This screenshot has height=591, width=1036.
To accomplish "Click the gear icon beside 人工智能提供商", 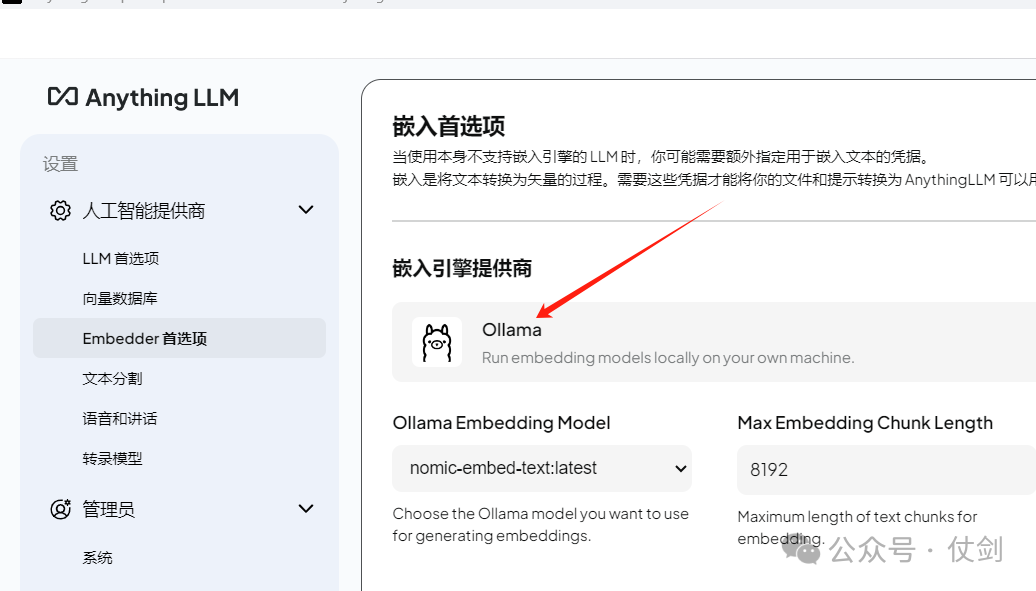I will (60, 211).
